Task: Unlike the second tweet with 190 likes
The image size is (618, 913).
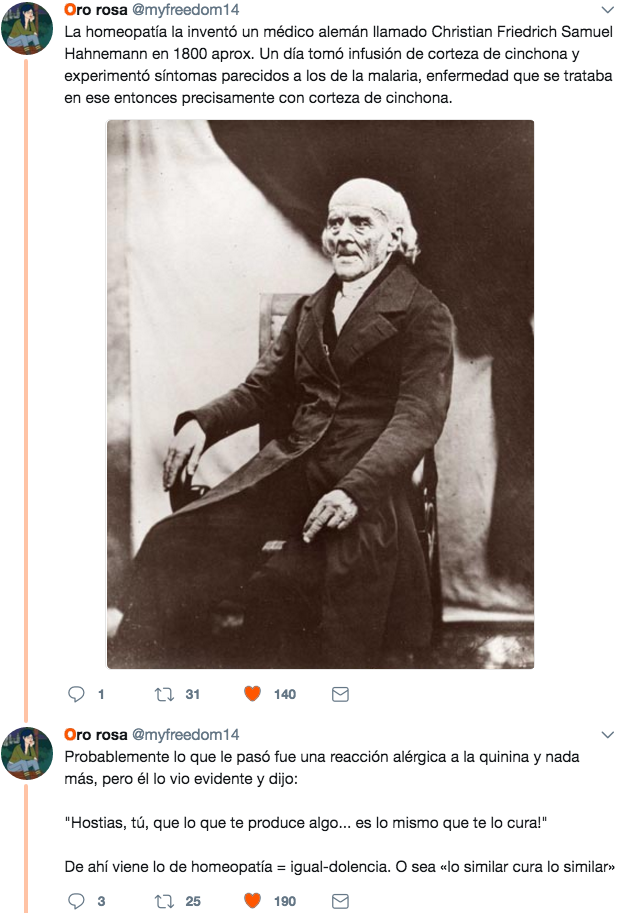Action: pyautogui.click(x=252, y=901)
